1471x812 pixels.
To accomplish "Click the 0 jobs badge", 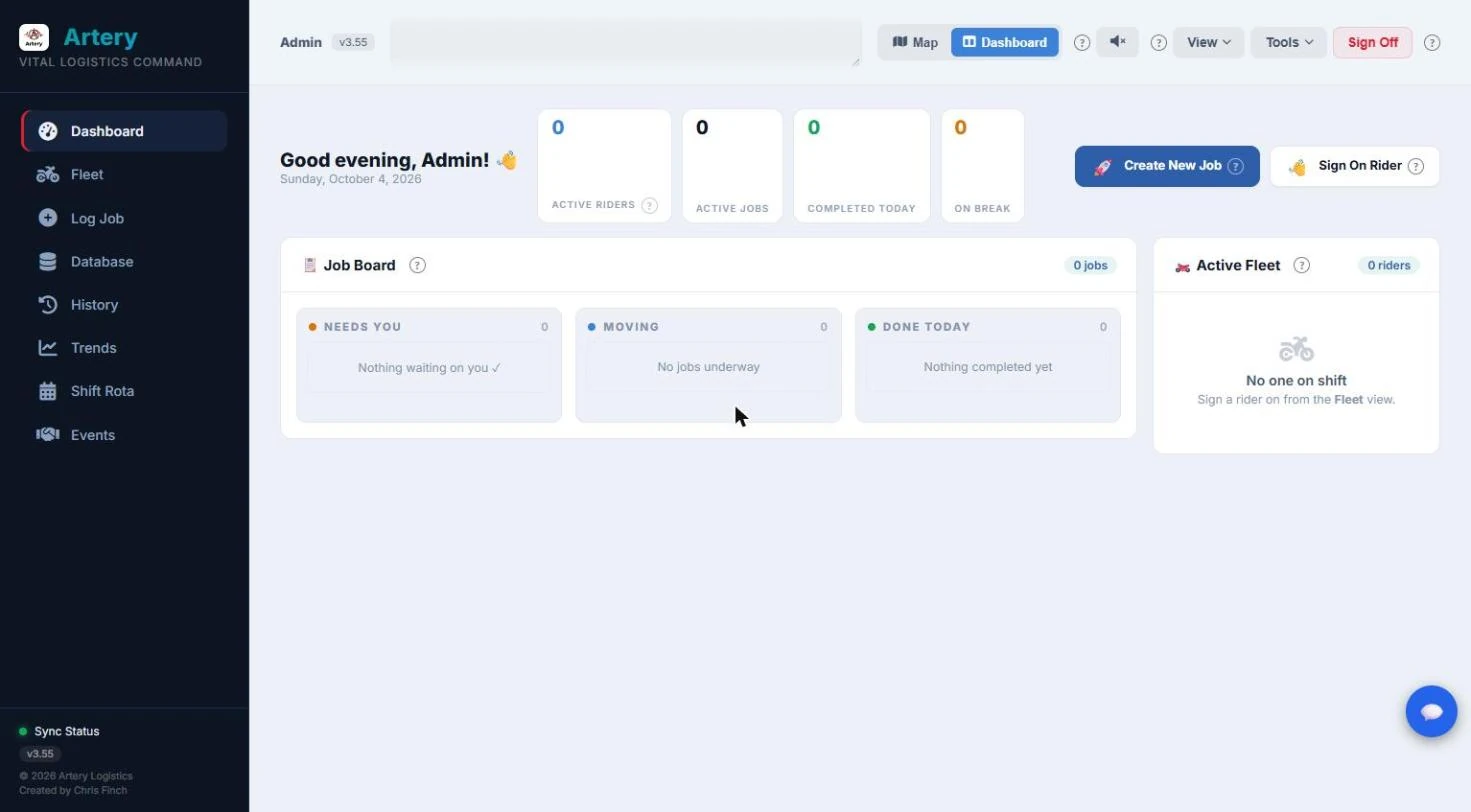I will pos(1090,265).
